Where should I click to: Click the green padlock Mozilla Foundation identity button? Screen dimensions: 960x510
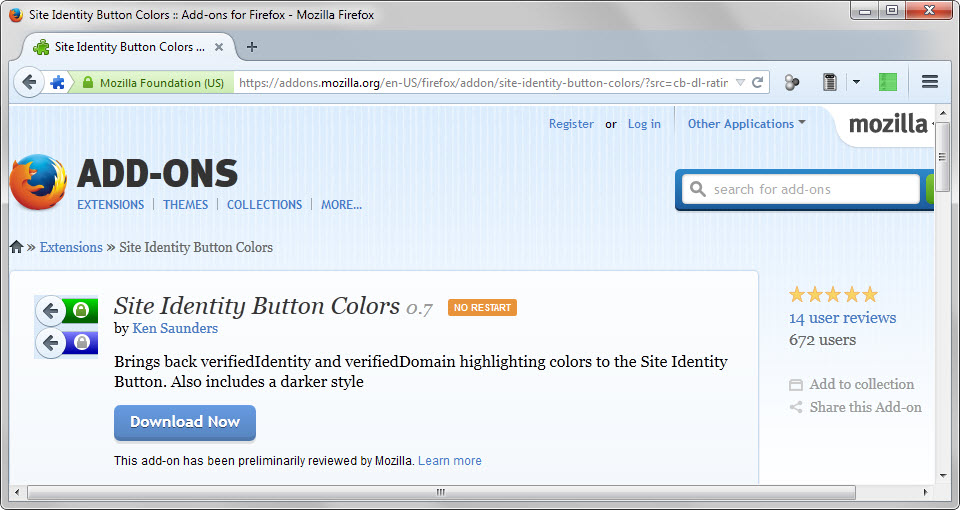pos(153,83)
